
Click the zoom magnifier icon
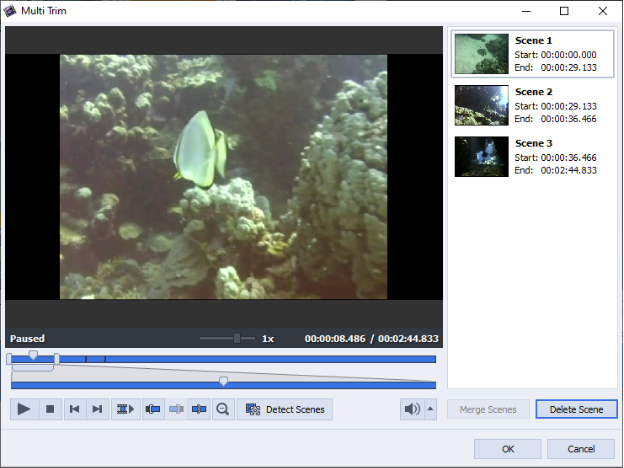pos(223,409)
